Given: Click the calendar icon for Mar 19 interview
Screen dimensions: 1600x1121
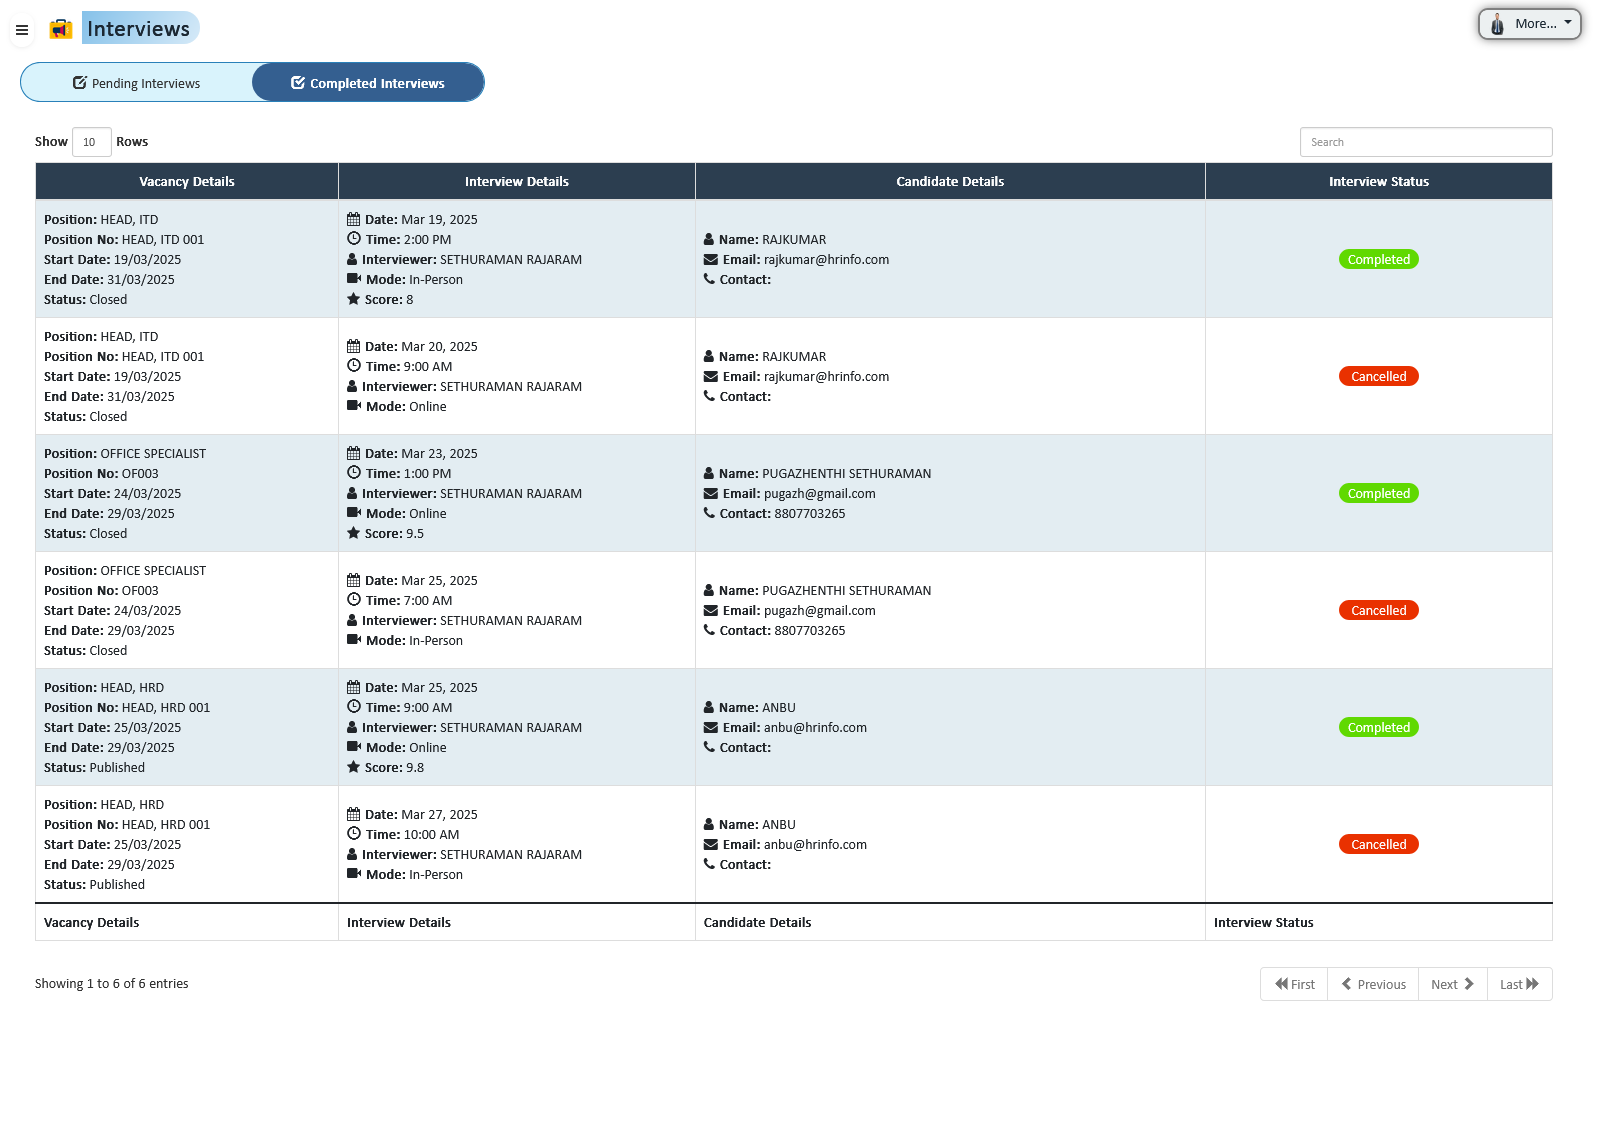Looking at the screenshot, I should coord(354,219).
